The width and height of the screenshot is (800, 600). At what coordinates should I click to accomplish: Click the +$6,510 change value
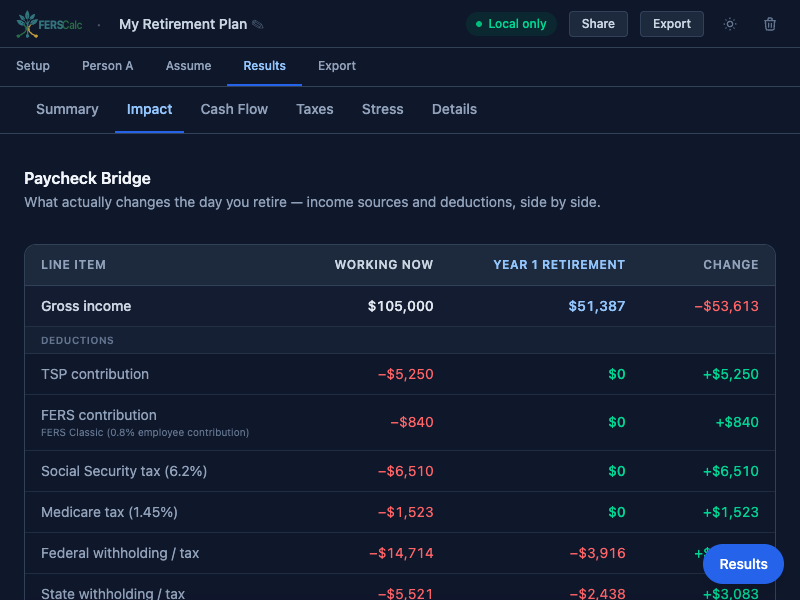pyautogui.click(x=731, y=471)
